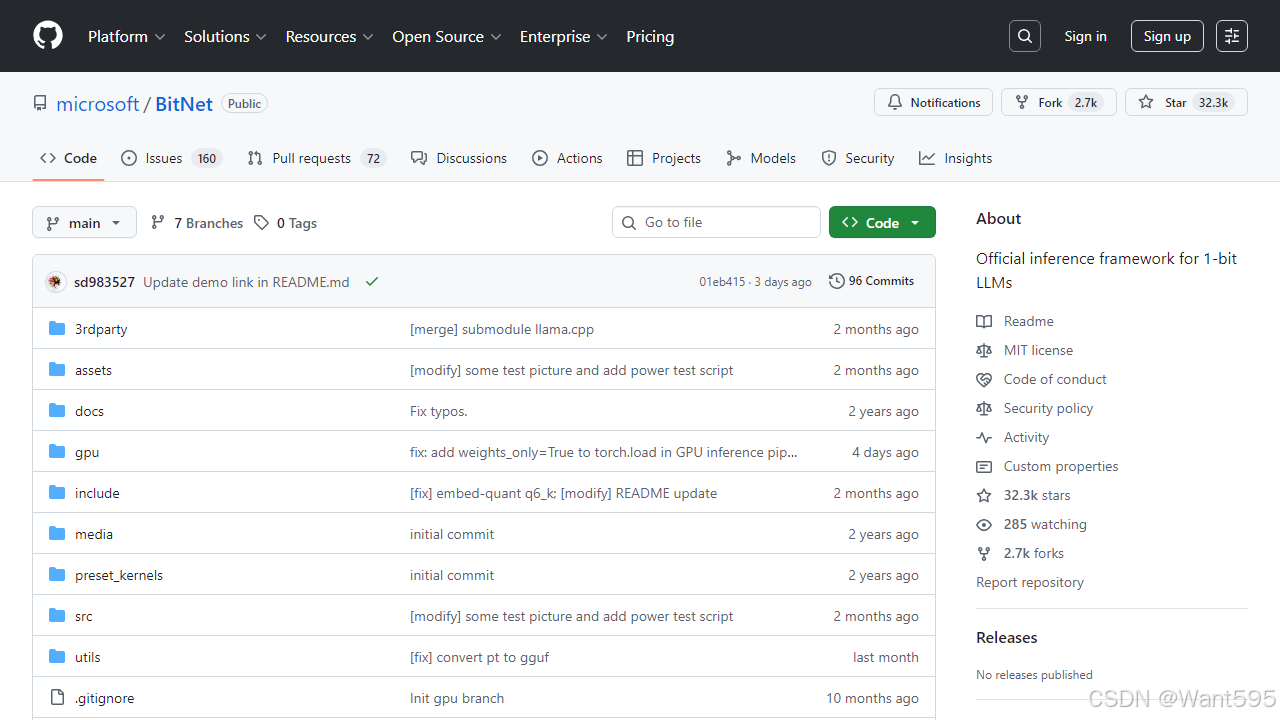Switch to the Actions tab
The image size is (1280, 720).
pyautogui.click(x=567, y=158)
